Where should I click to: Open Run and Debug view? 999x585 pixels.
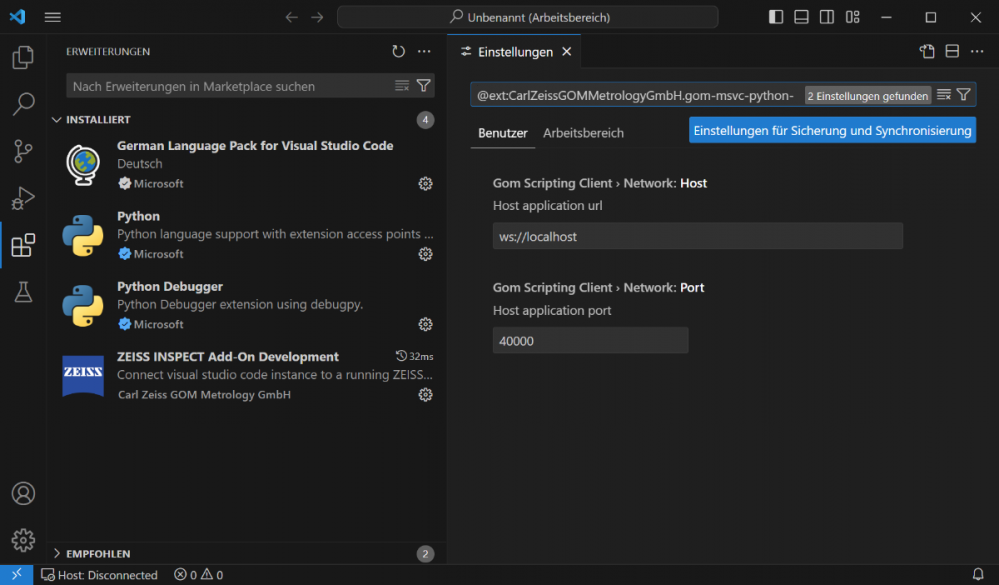[x=23, y=198]
